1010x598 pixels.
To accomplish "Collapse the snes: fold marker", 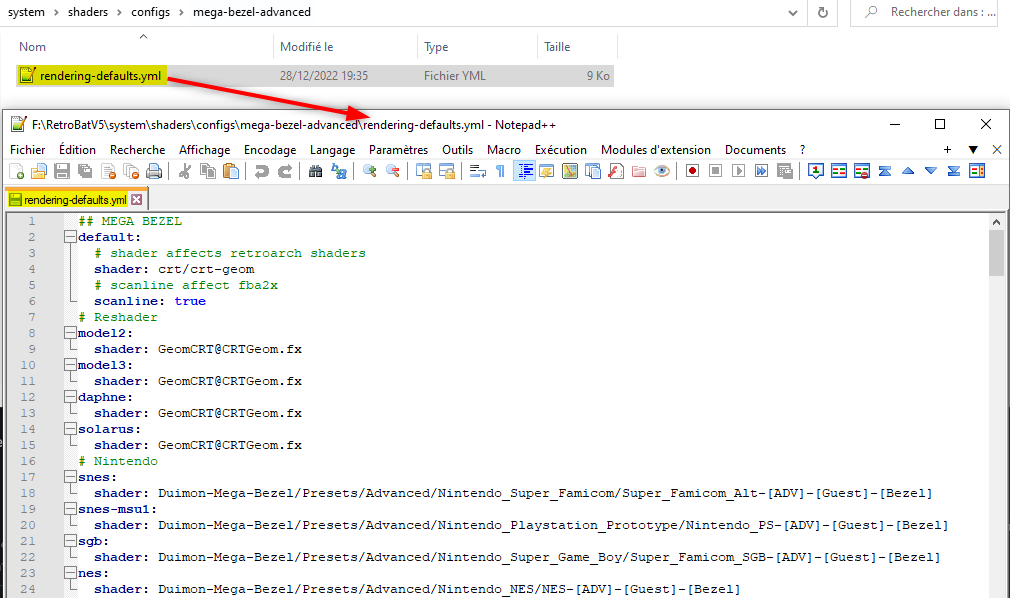I will (x=69, y=477).
